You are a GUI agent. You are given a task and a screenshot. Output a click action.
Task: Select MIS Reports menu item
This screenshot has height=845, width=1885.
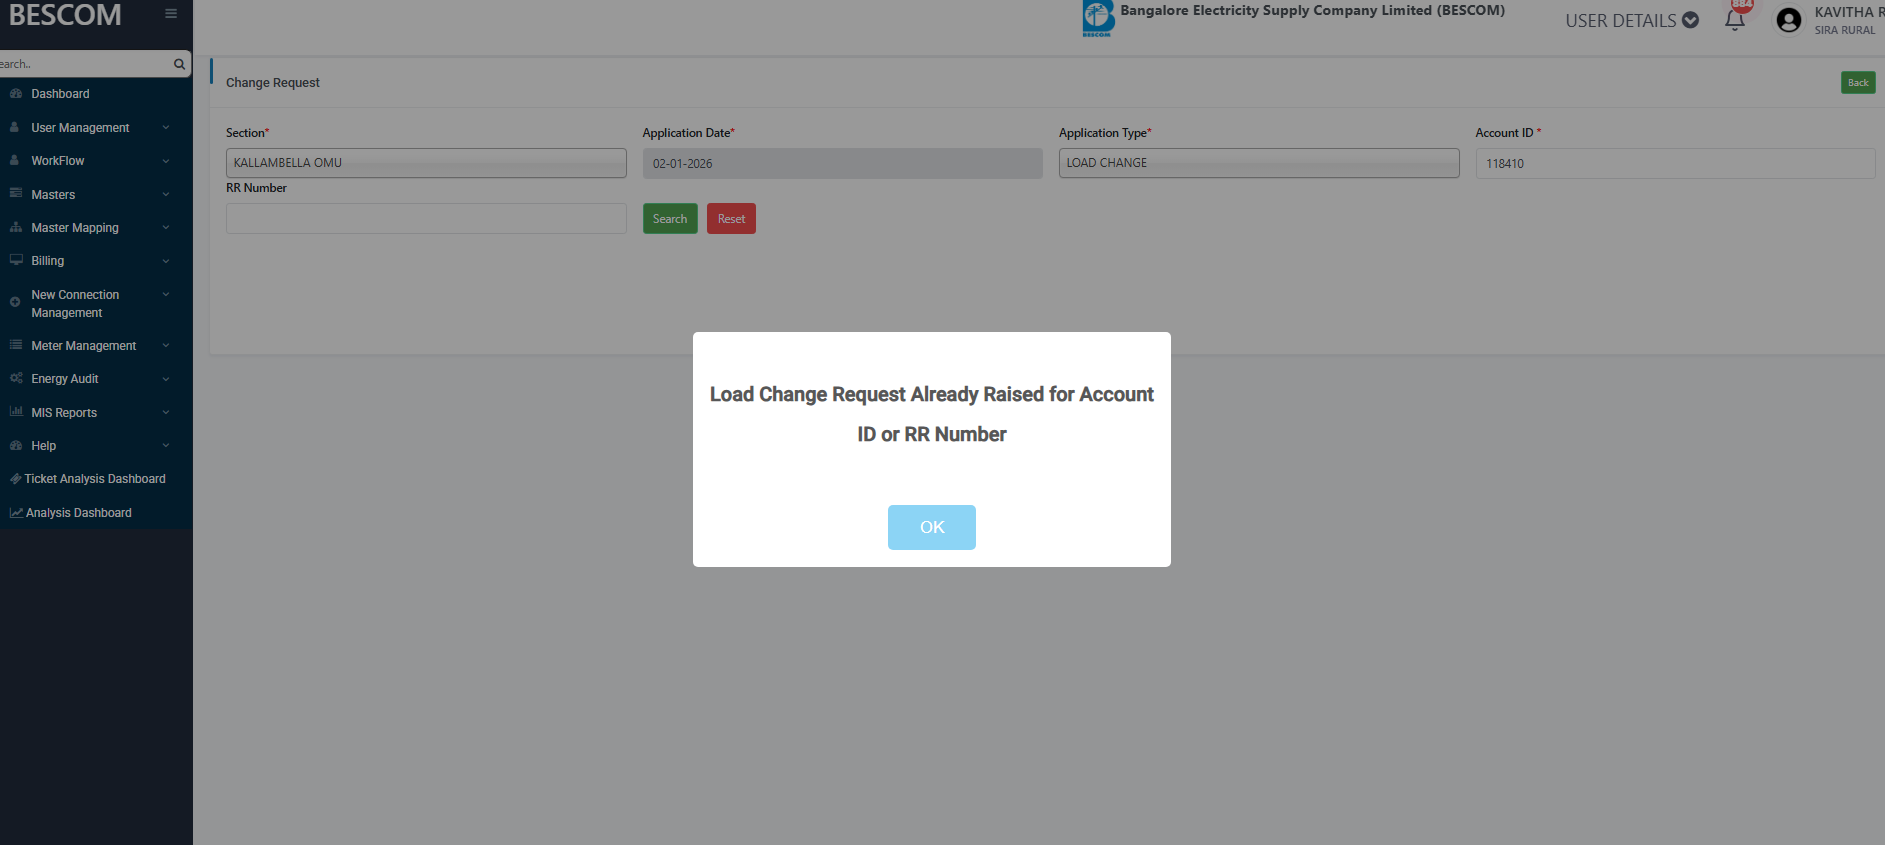pyautogui.click(x=64, y=413)
